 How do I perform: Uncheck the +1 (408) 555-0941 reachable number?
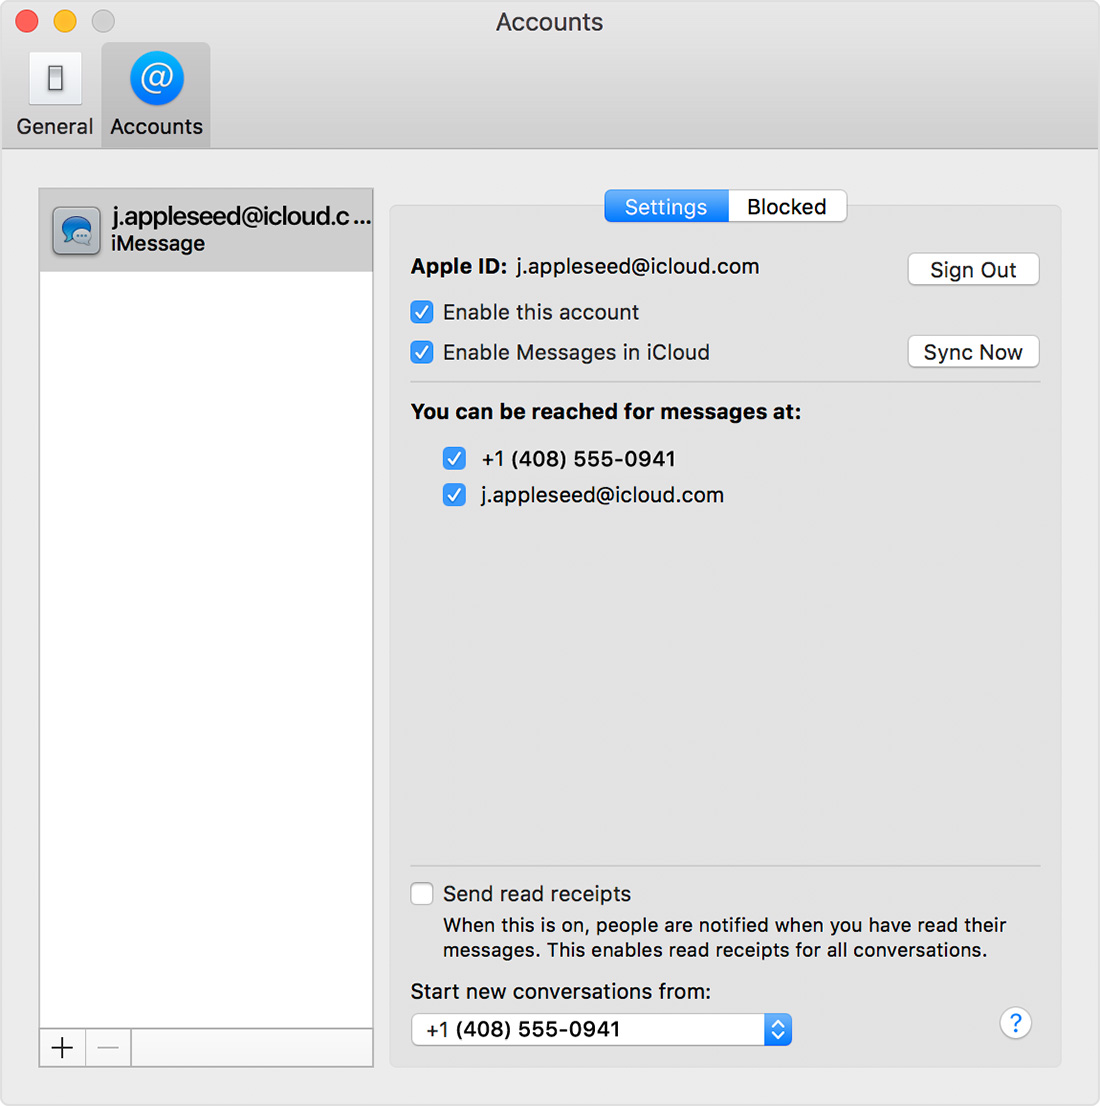click(454, 459)
